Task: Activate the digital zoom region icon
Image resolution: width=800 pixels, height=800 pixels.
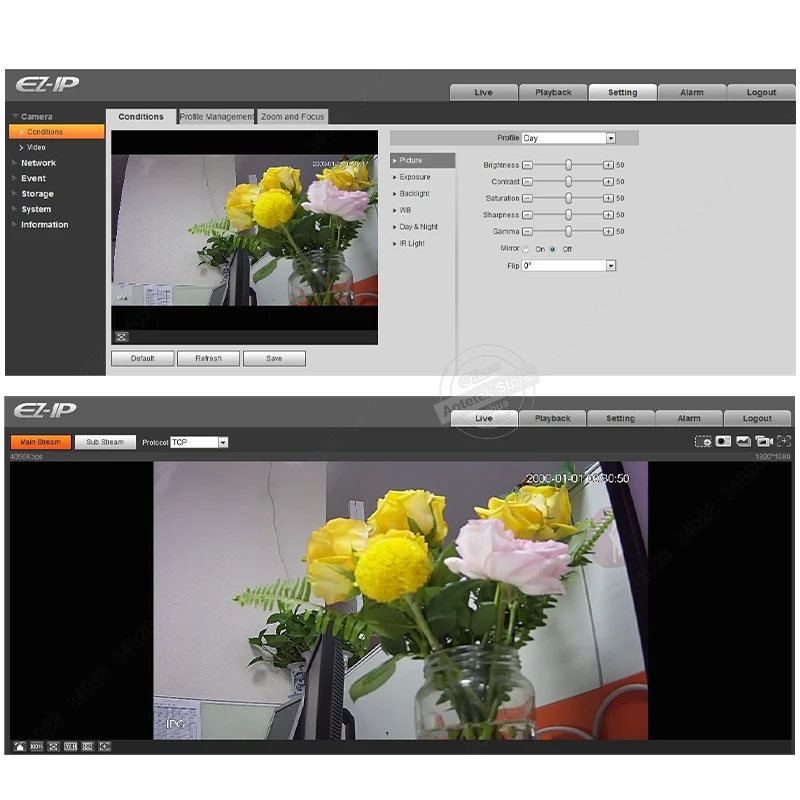Action: coord(703,441)
